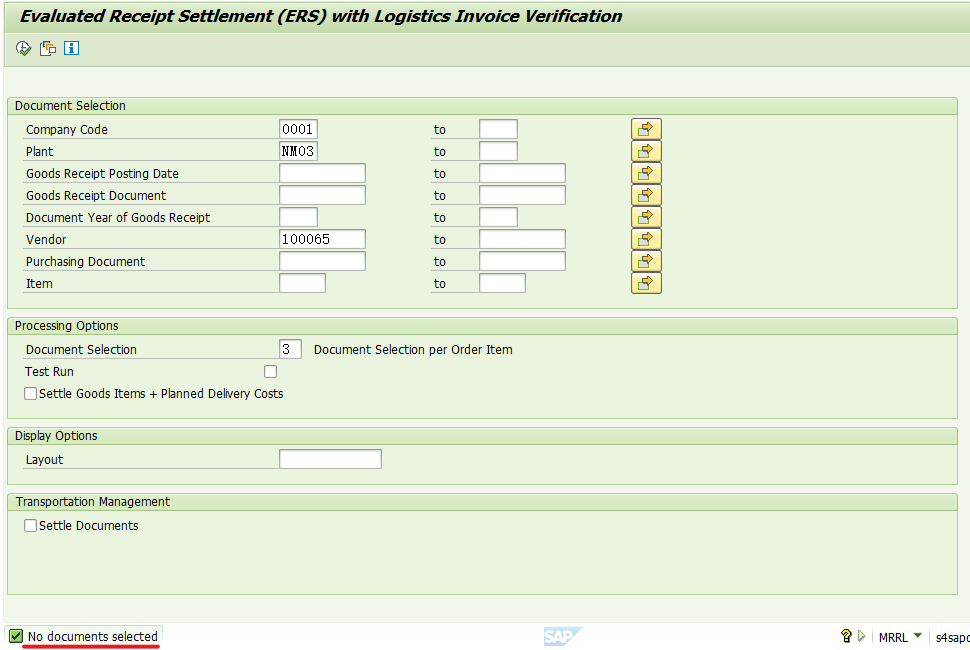Click the Company Code to field
The image size is (970, 650).
pyautogui.click(x=498, y=129)
